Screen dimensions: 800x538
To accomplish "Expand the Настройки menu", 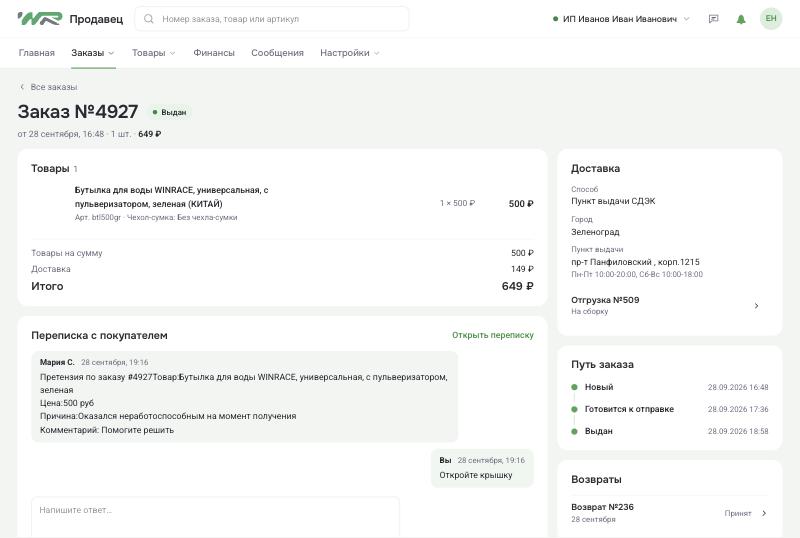I will (349, 53).
